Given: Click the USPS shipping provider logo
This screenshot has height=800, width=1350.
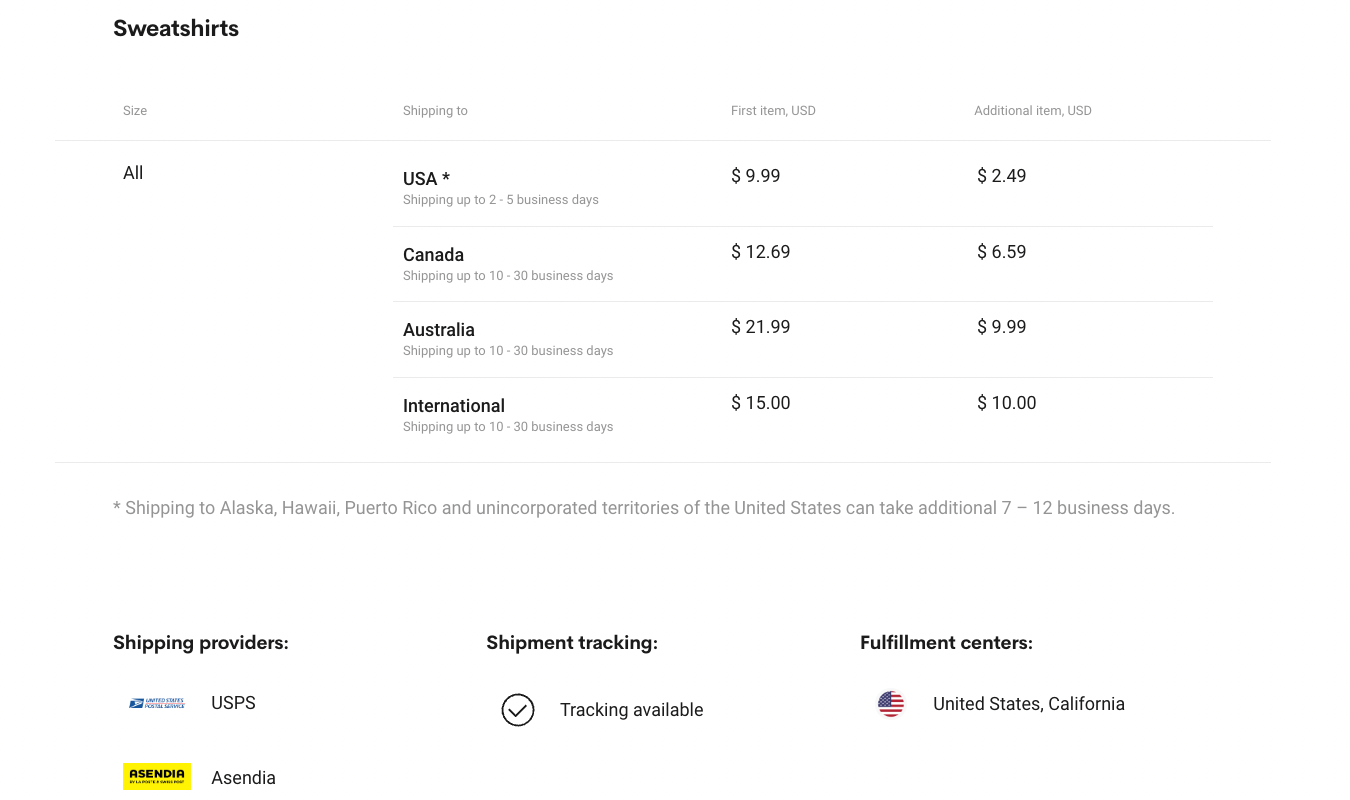Looking at the screenshot, I should tap(157, 703).
